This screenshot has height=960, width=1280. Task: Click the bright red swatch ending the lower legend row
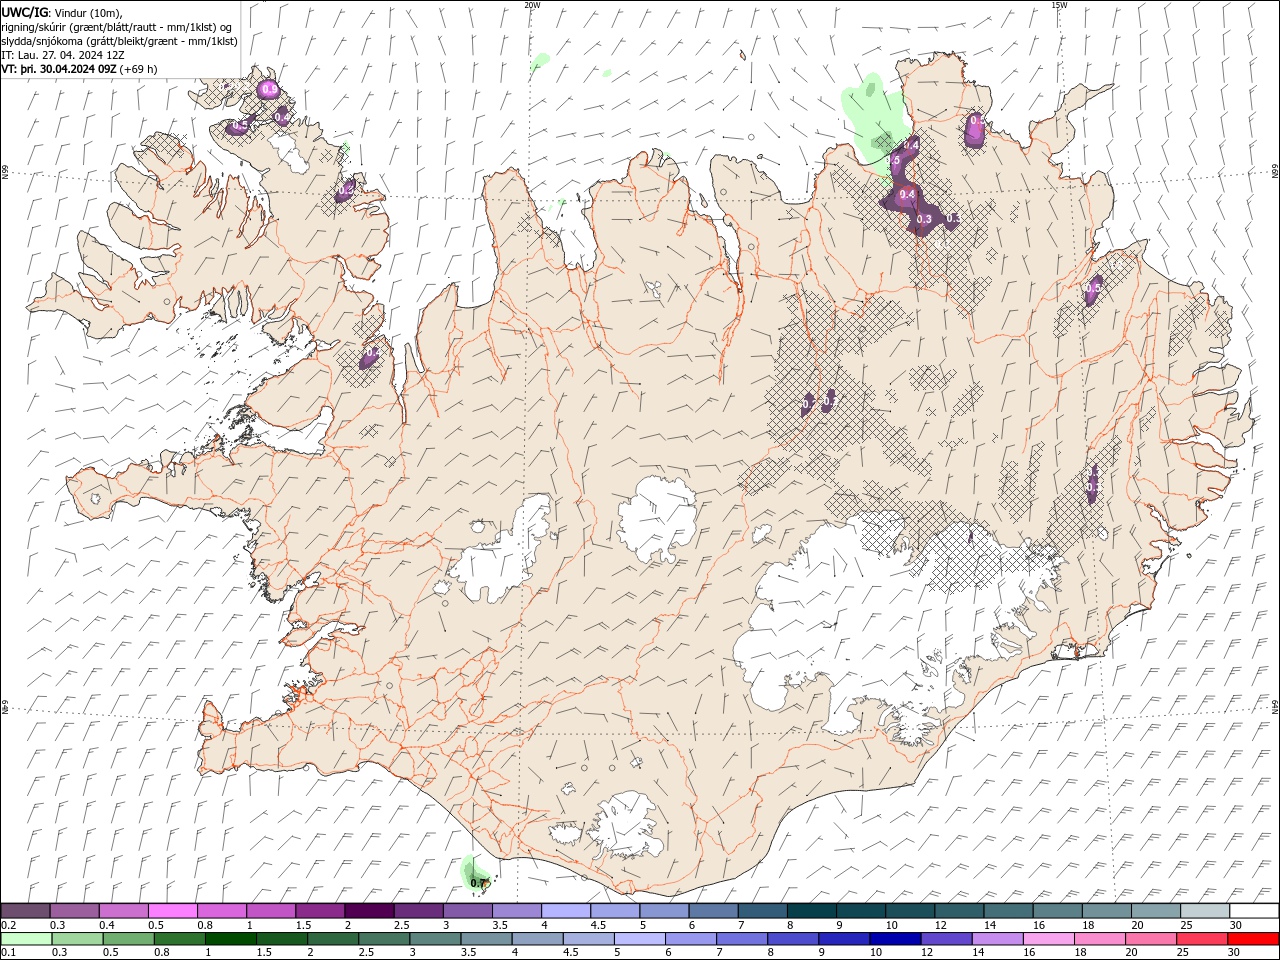pos(1254,939)
